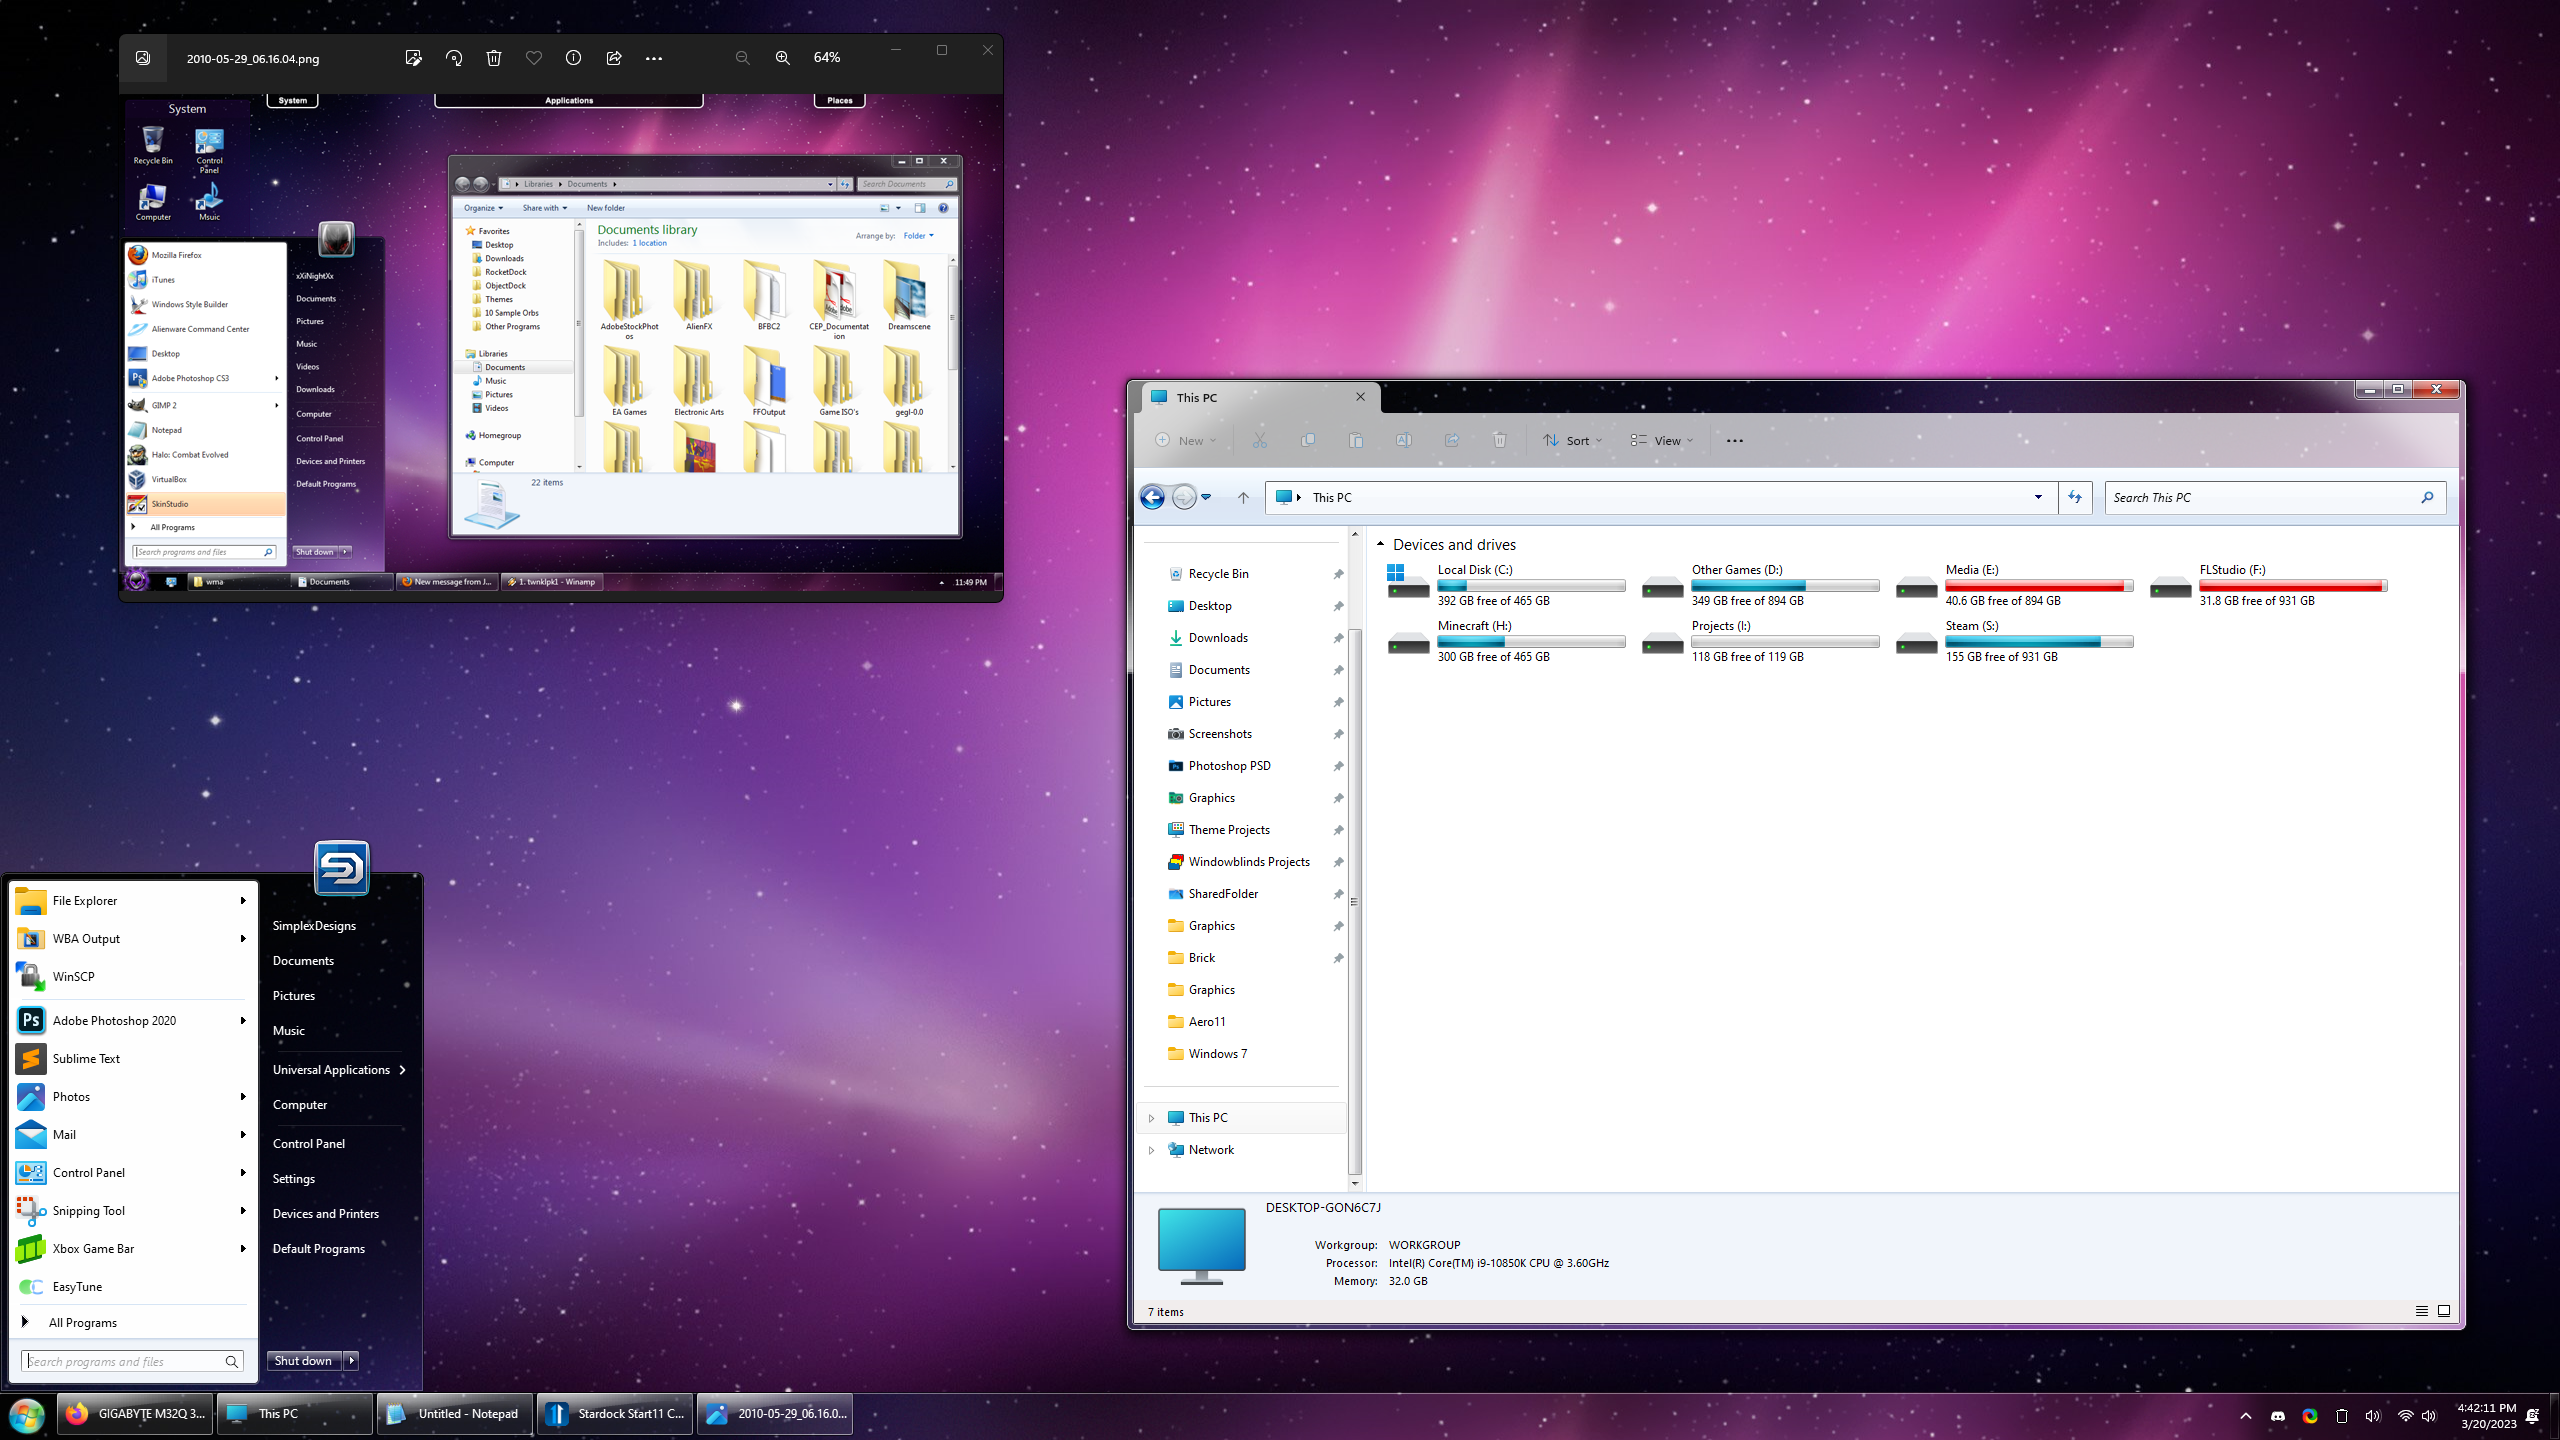This screenshot has width=2560, height=1440.
Task: Open Settings from Start menu
Action: point(293,1178)
